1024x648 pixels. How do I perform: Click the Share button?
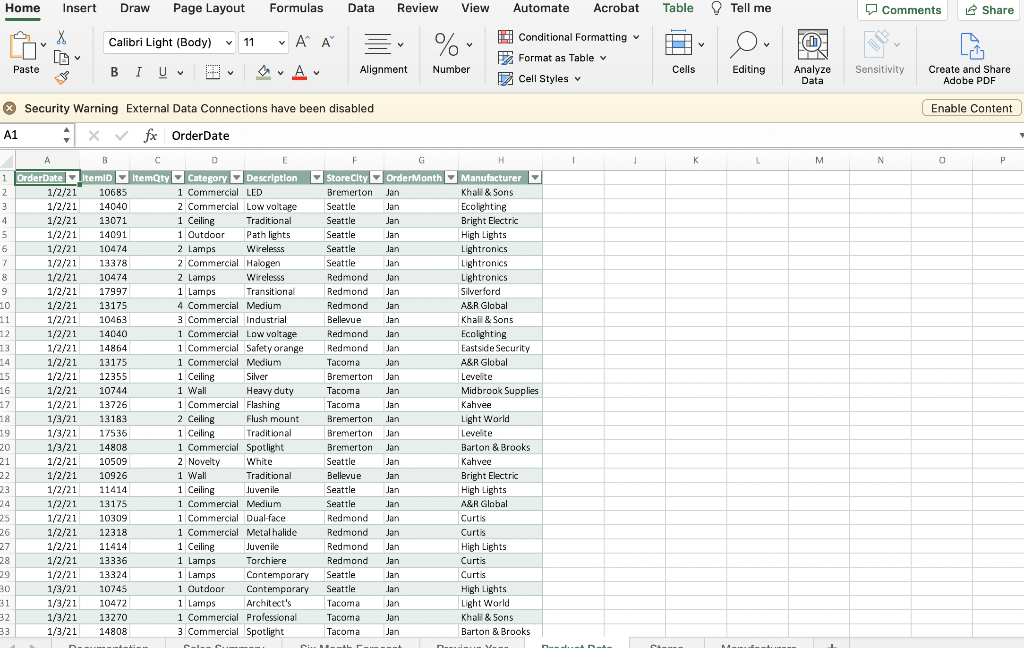(989, 10)
